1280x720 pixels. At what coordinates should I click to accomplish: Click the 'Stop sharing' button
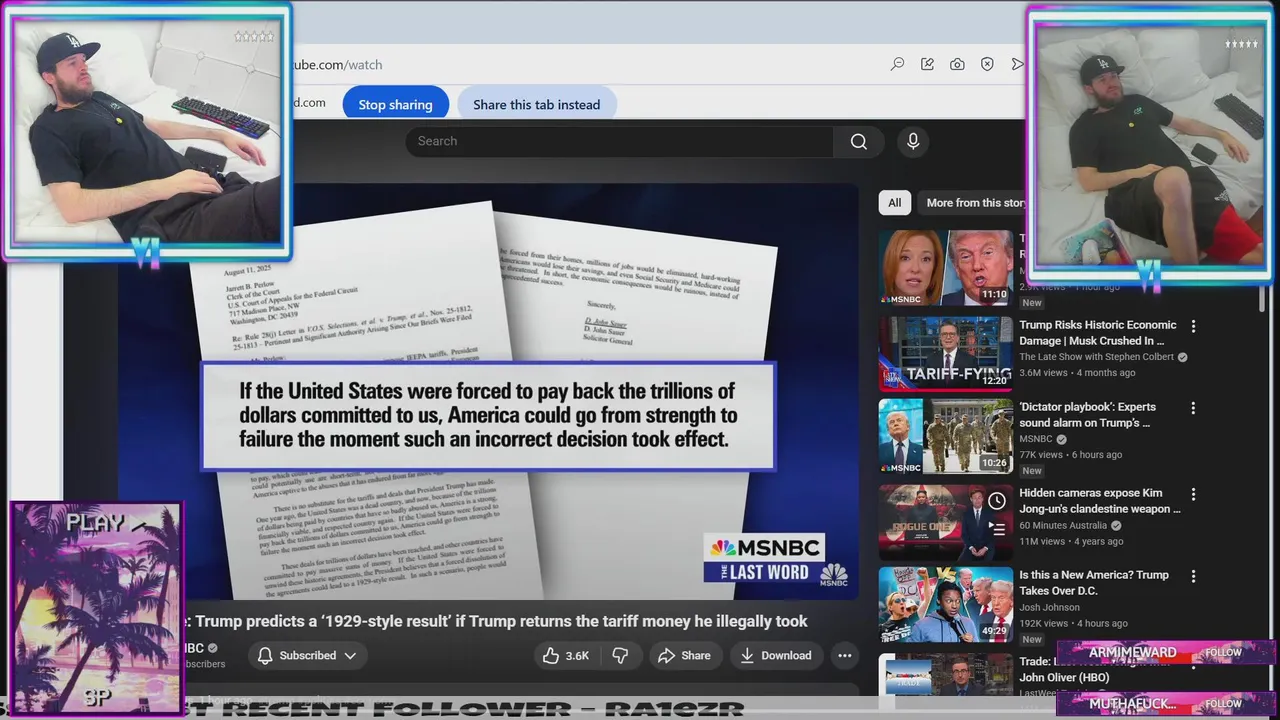395,104
